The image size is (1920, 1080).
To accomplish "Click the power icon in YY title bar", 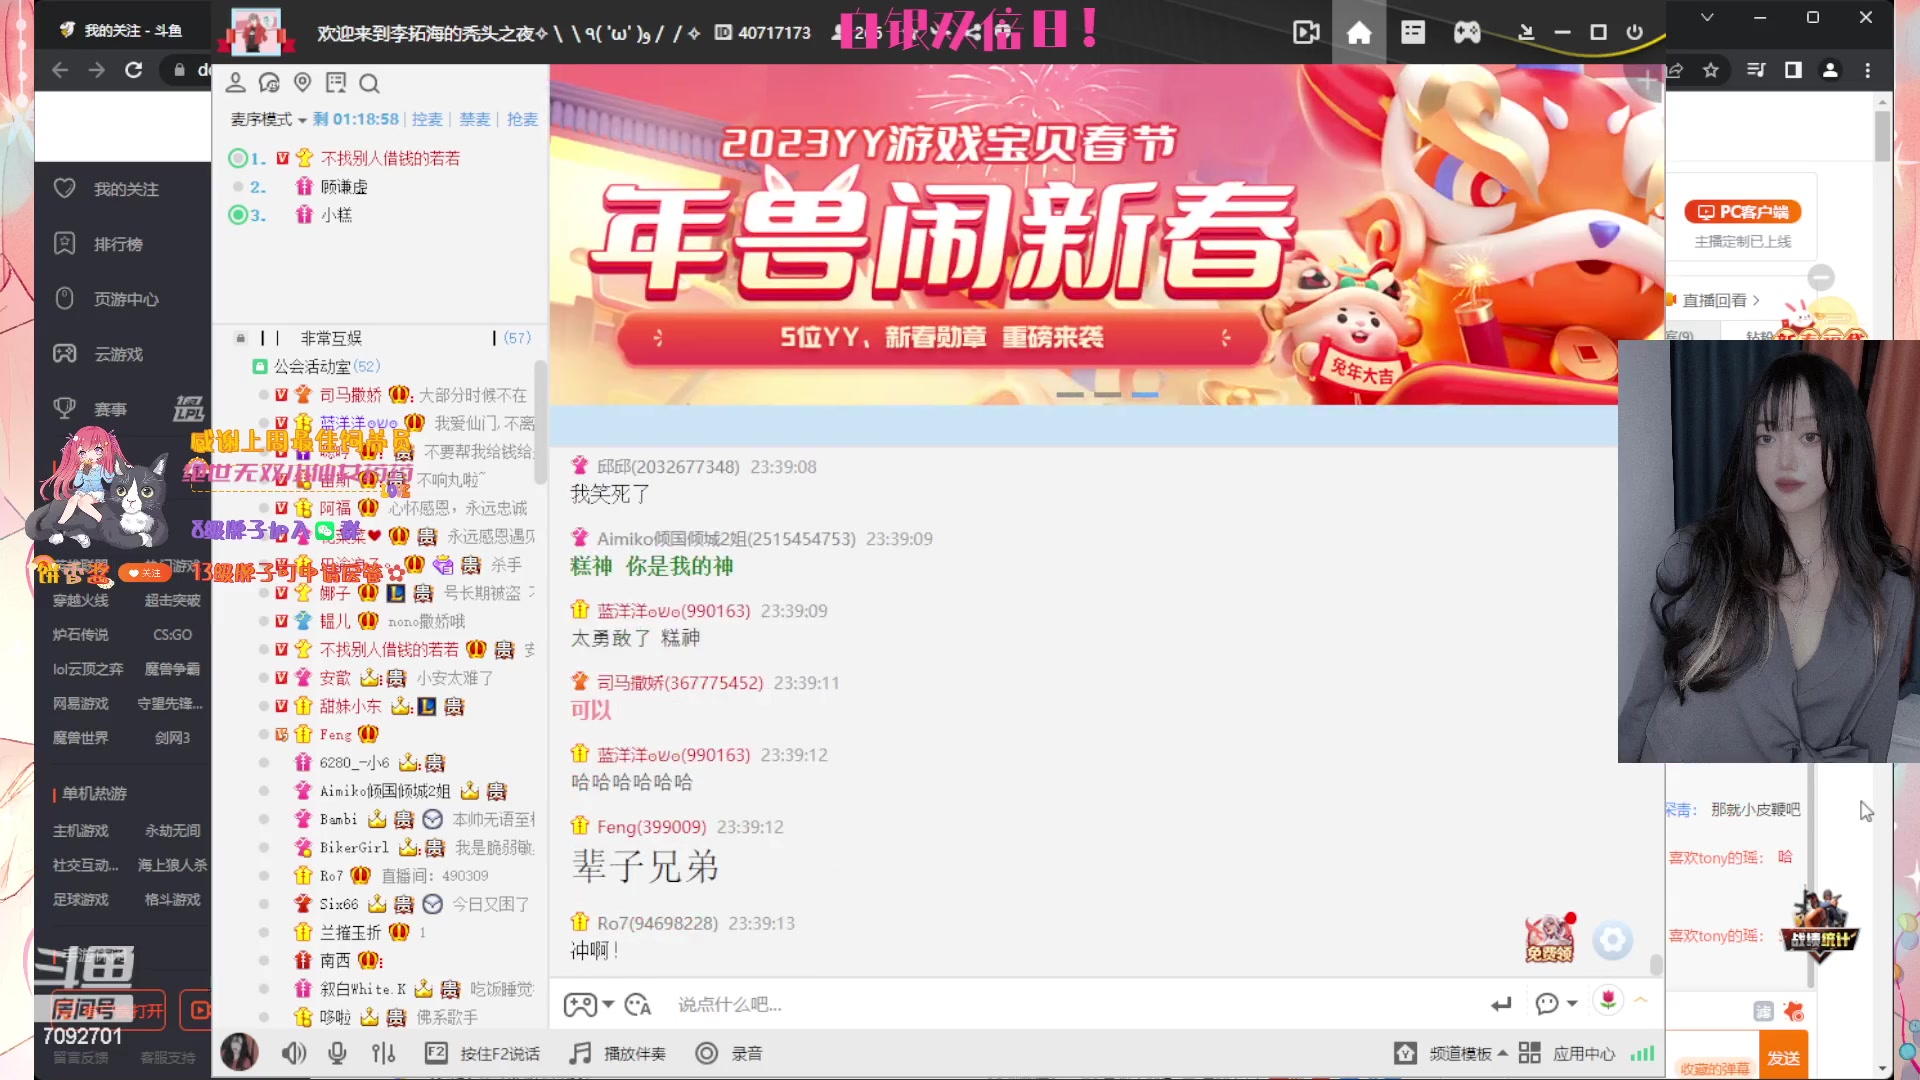I will 1635,33.
